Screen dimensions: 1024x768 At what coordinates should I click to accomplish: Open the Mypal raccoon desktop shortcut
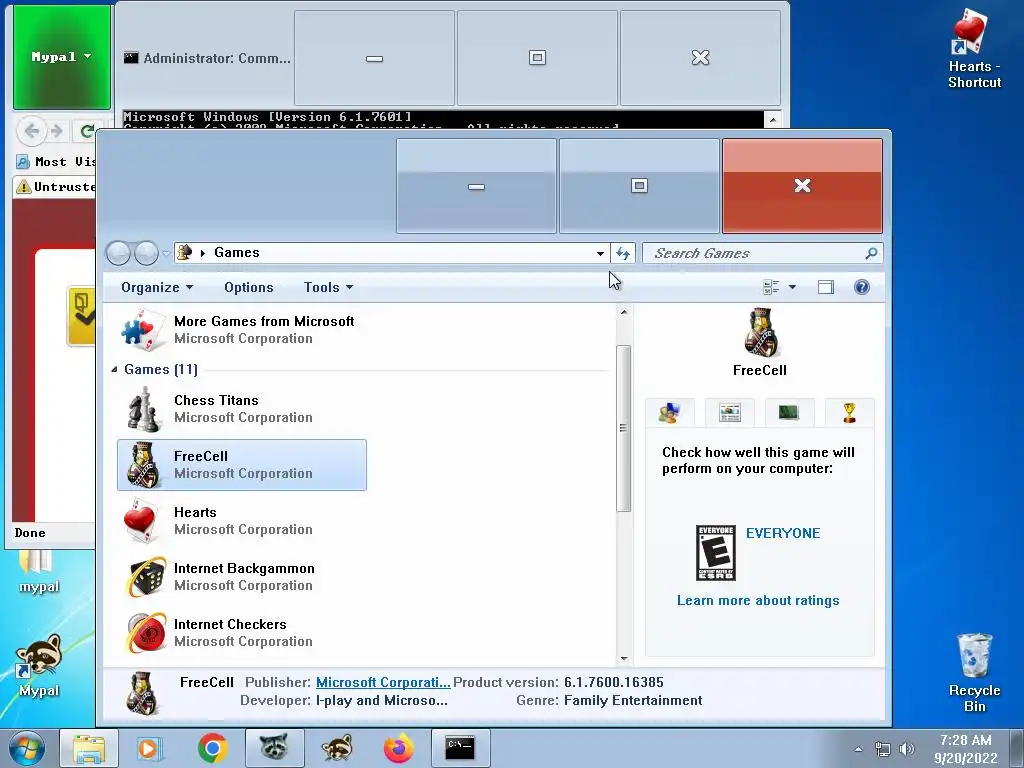[39, 665]
